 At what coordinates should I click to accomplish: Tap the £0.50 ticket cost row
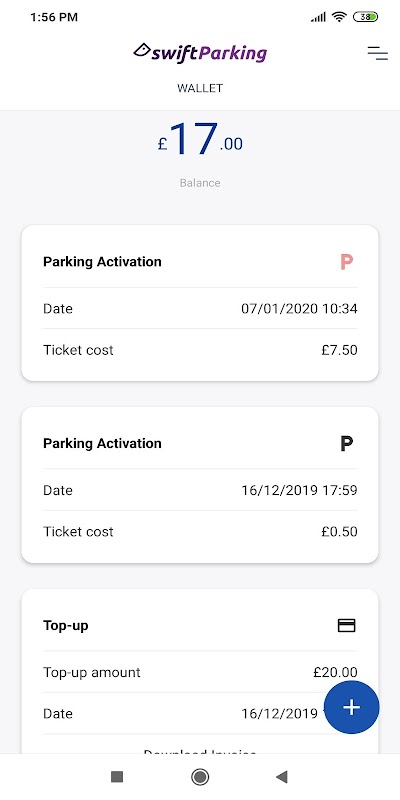200,532
